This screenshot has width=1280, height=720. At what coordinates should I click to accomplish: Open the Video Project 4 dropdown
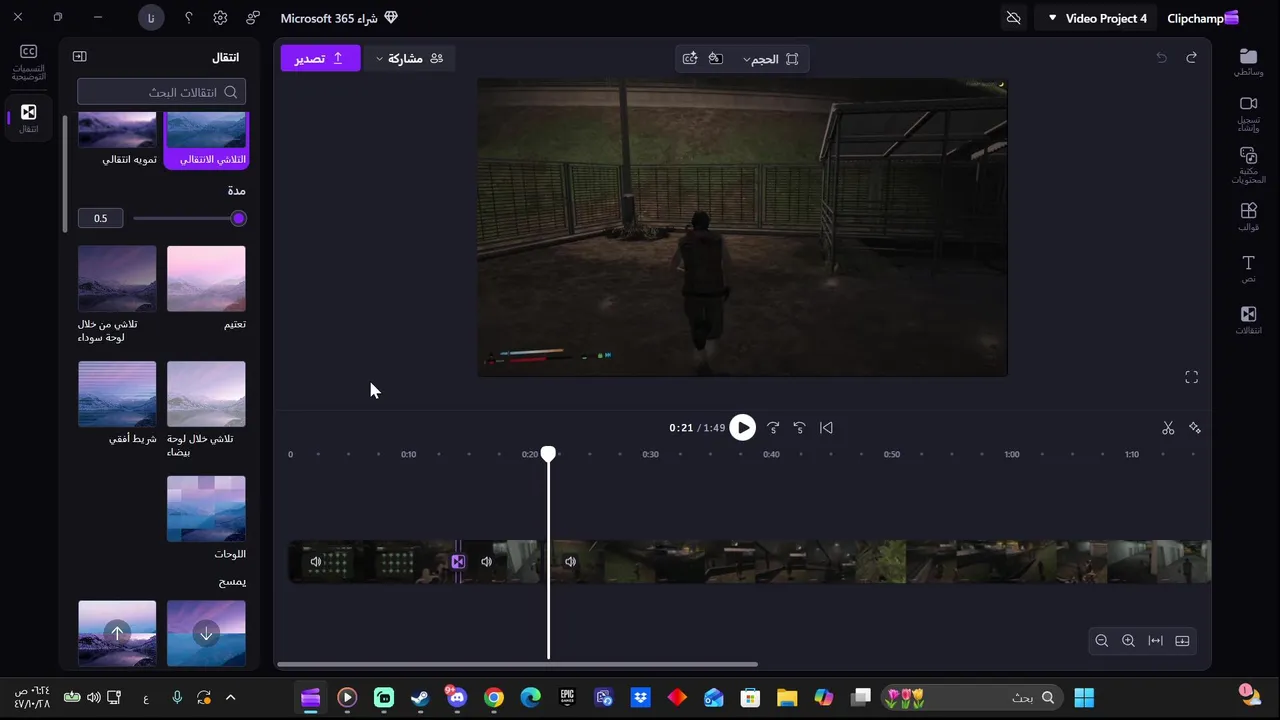click(x=1097, y=18)
